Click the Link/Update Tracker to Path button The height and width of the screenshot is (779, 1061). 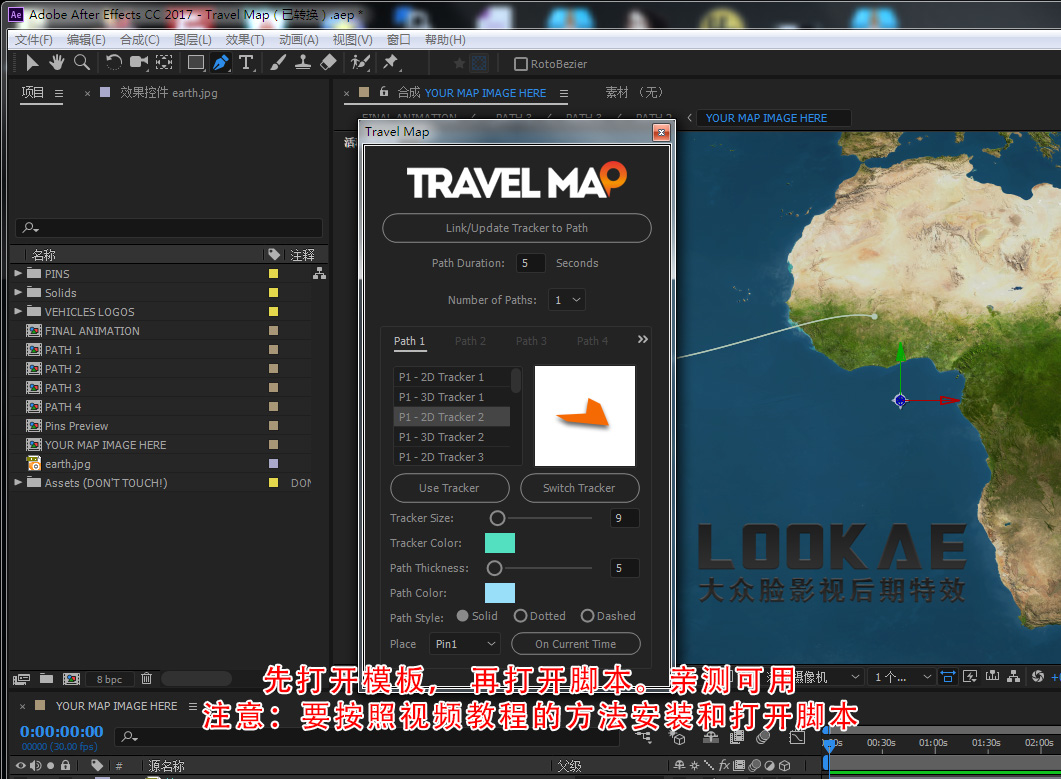[x=516, y=228]
